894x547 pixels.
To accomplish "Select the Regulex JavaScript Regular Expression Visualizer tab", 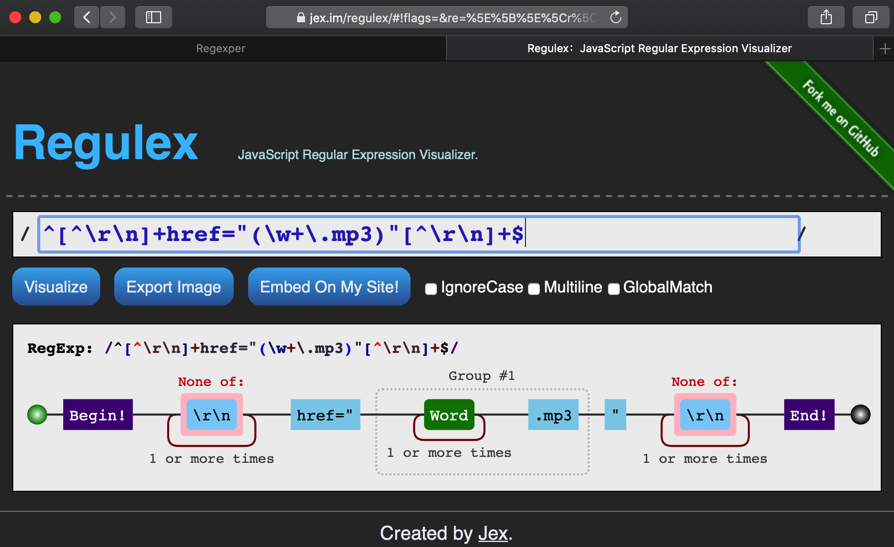I will 659,49.
